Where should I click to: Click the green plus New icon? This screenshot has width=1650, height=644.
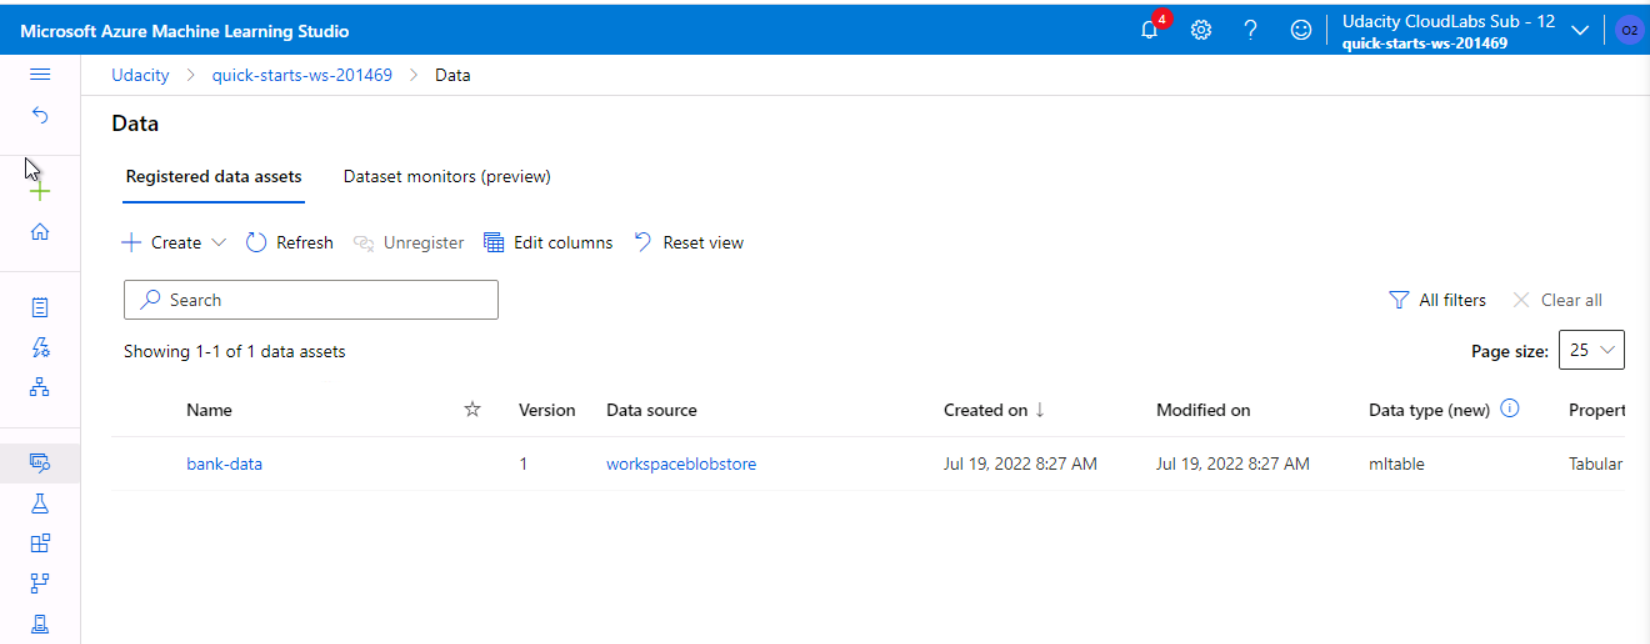pyautogui.click(x=40, y=191)
